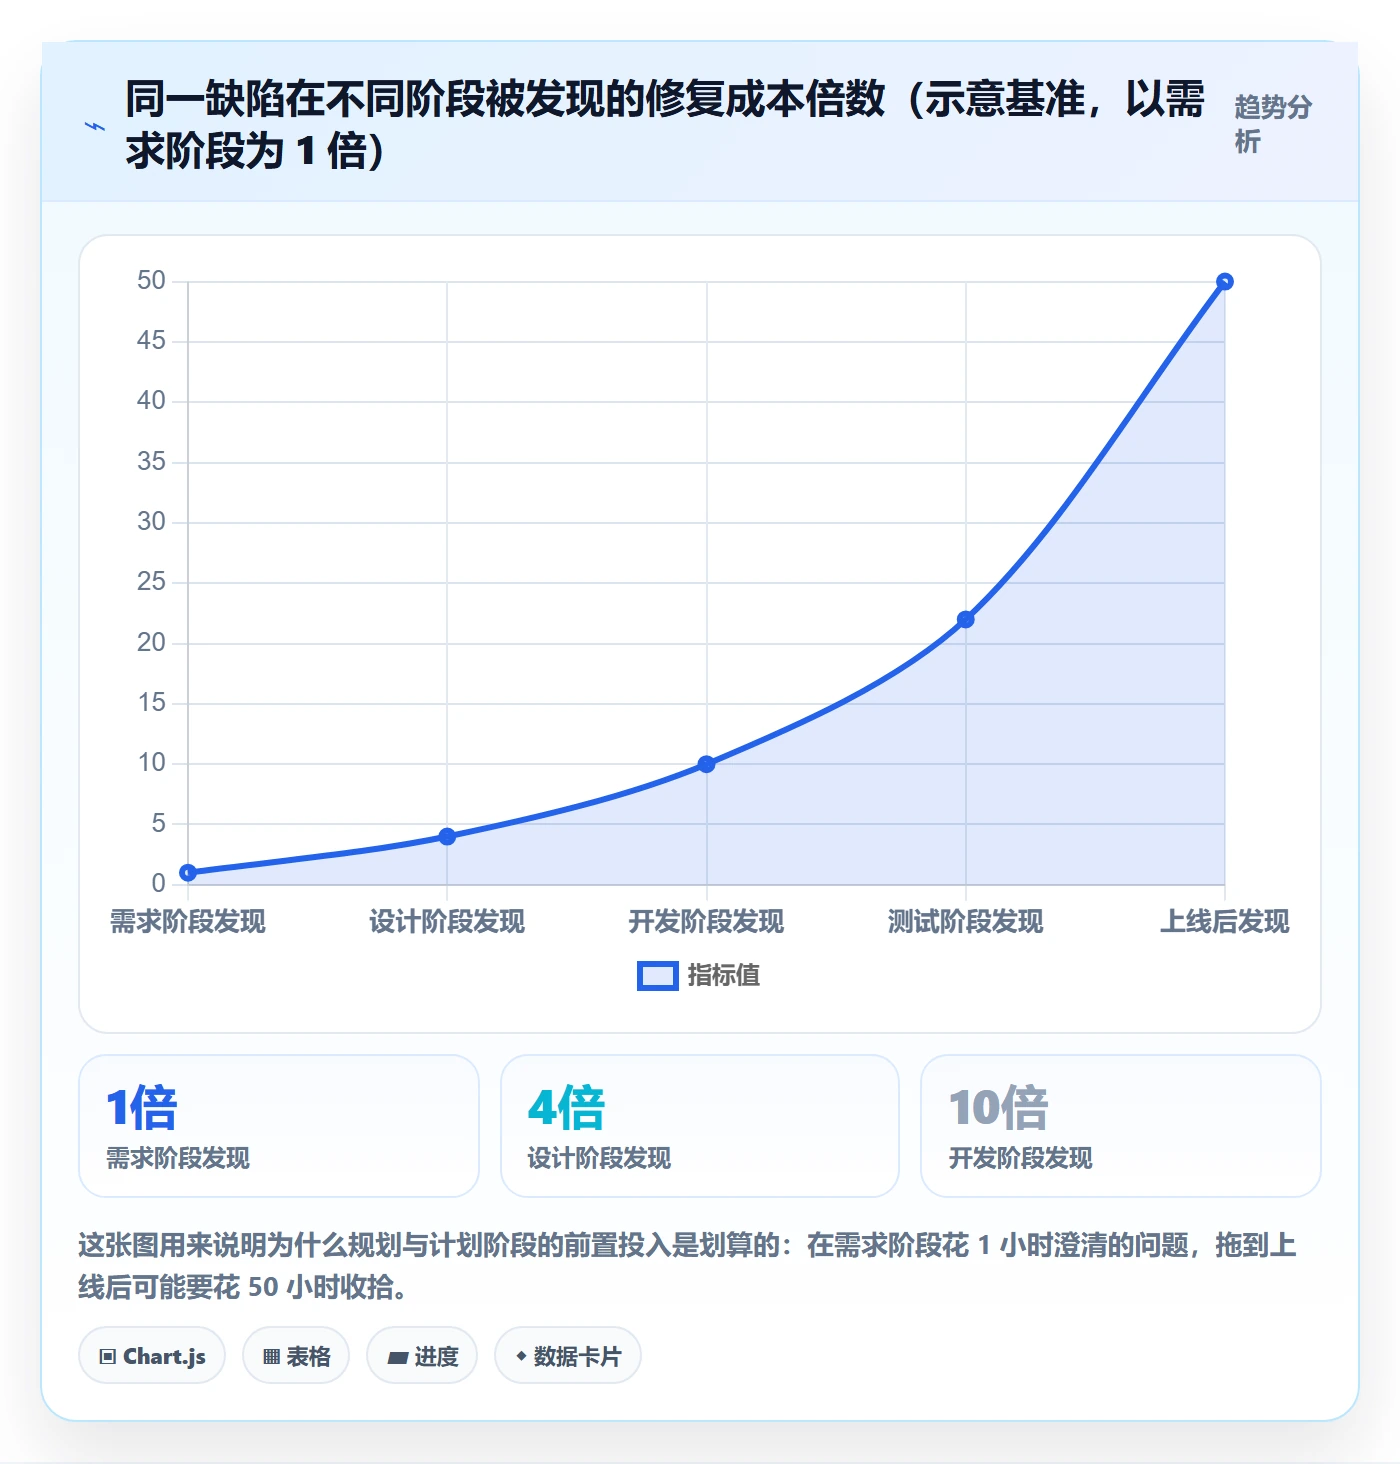Select the 数据卡片 tag chip
1400x1464 pixels.
[x=568, y=1356]
